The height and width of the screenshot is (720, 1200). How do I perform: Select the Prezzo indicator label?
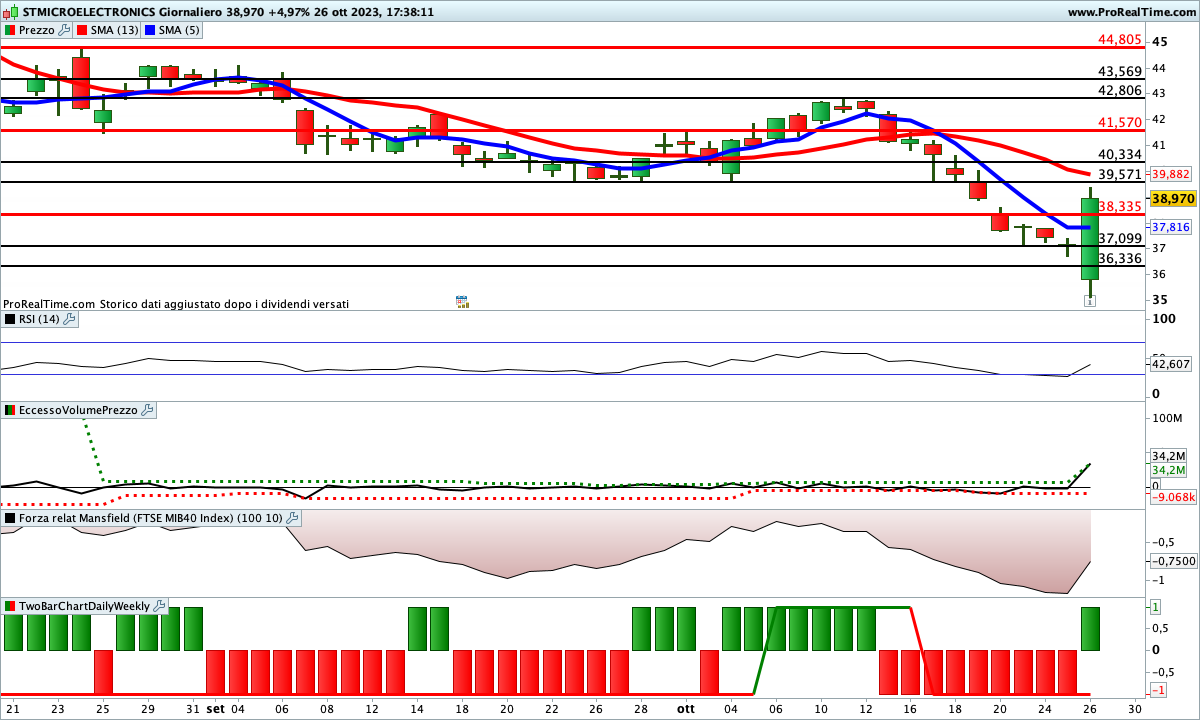click(37, 30)
